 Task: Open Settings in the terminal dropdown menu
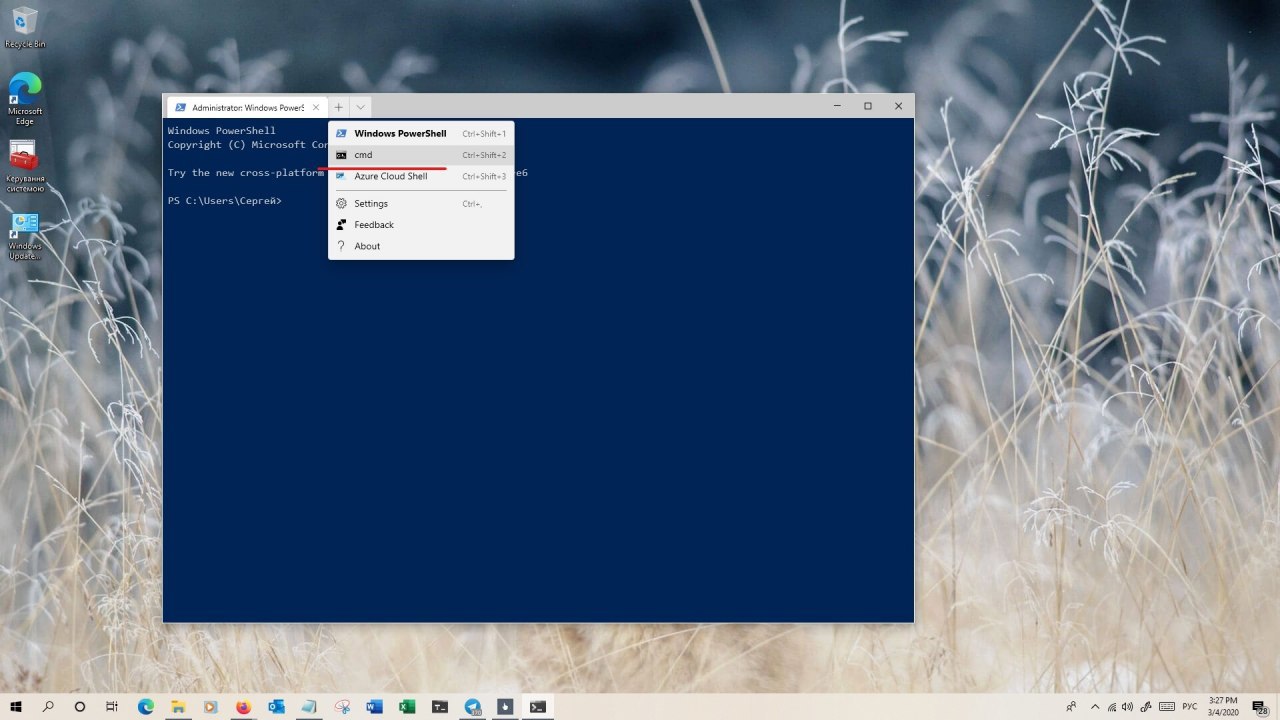pyautogui.click(x=421, y=203)
